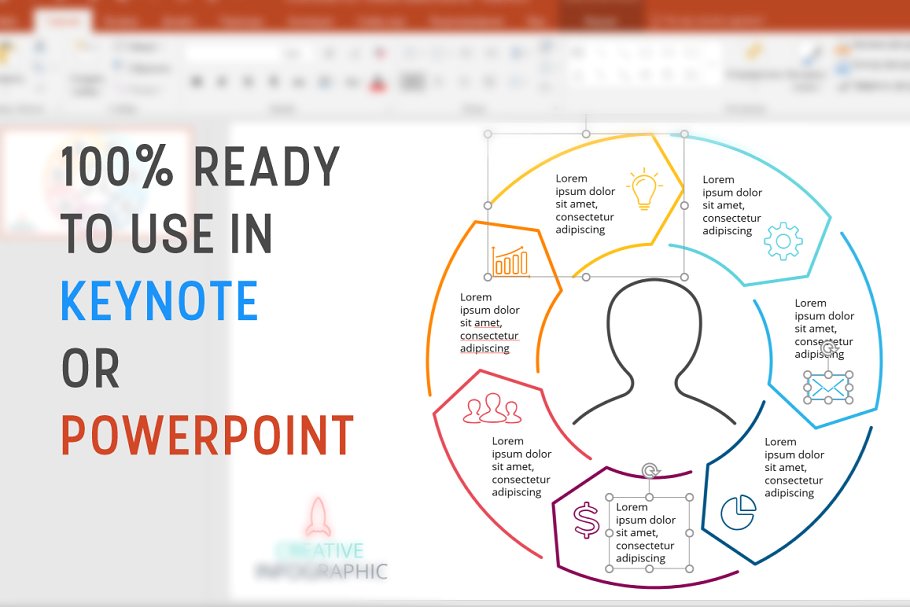Select the red people group icon
The width and height of the screenshot is (910, 607).
[x=492, y=409]
